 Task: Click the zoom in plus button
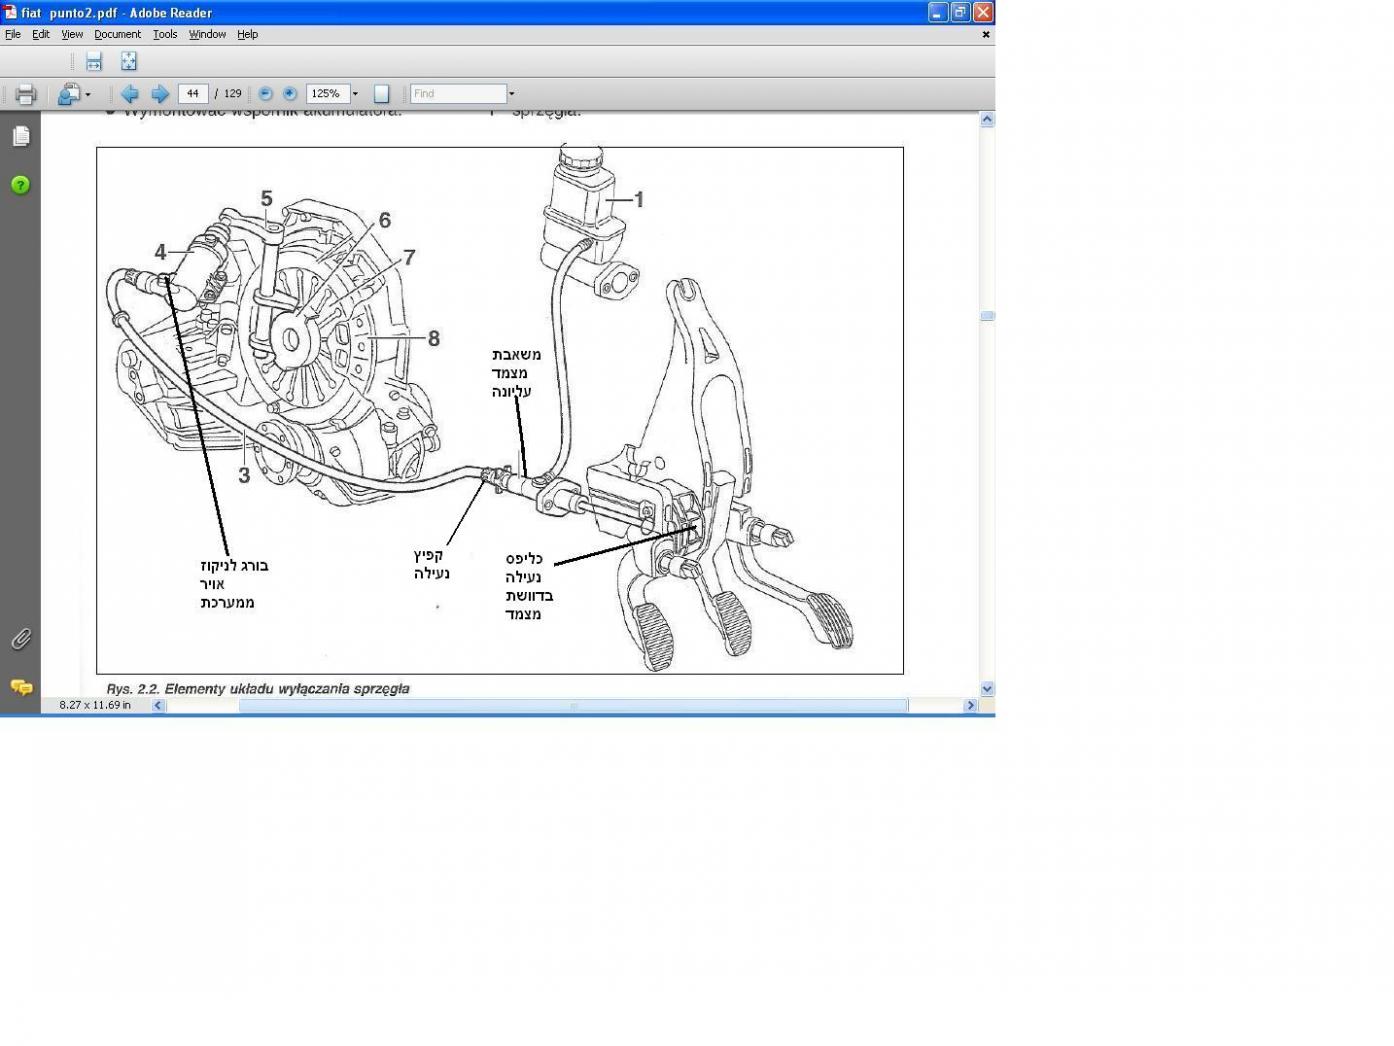tap(290, 94)
